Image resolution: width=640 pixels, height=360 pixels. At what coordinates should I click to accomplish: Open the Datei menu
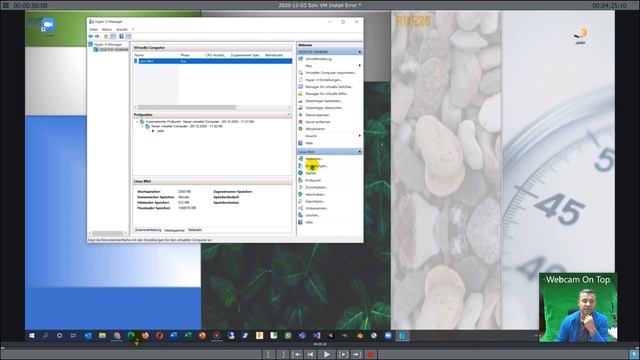(x=93, y=29)
